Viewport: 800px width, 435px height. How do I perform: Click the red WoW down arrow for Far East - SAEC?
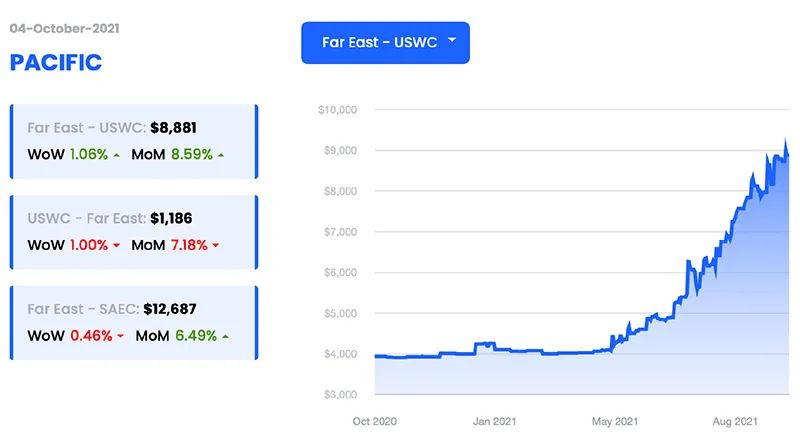coord(121,336)
